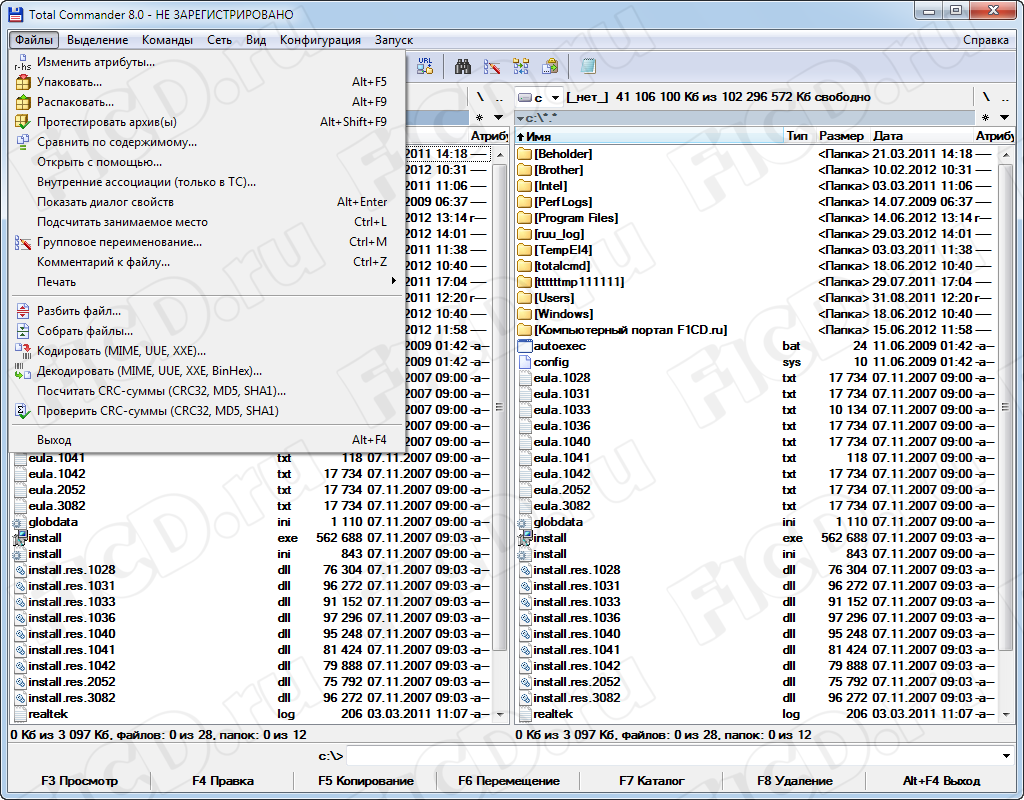
Task: Click F3 Просмотр button
Action: point(80,781)
